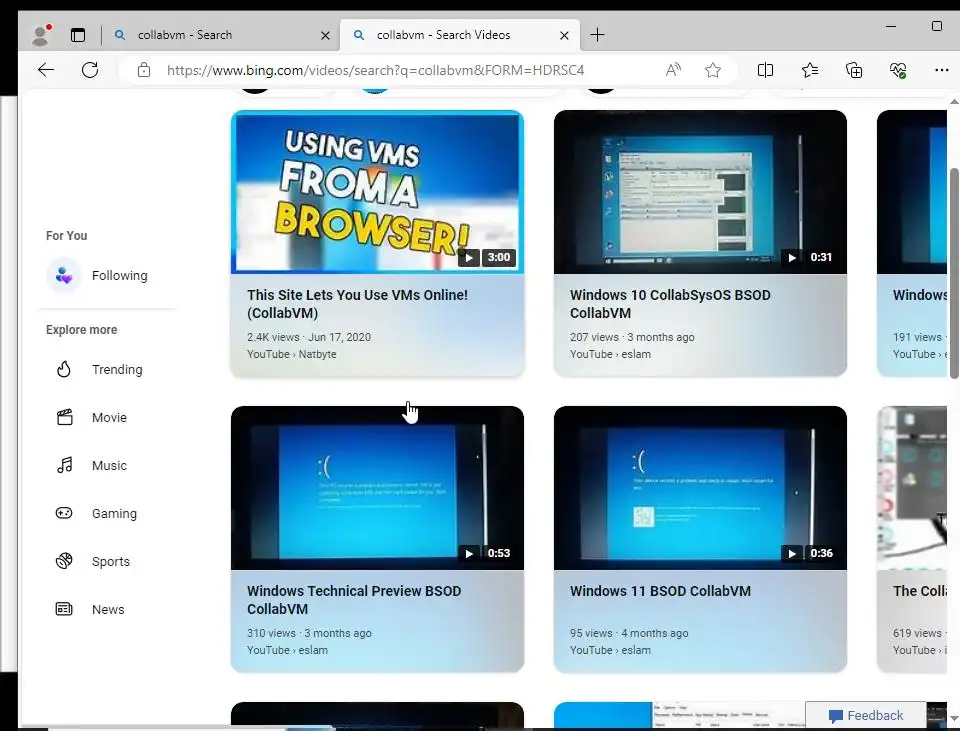Click '207 views · 3 months ago' text

click(x=632, y=337)
